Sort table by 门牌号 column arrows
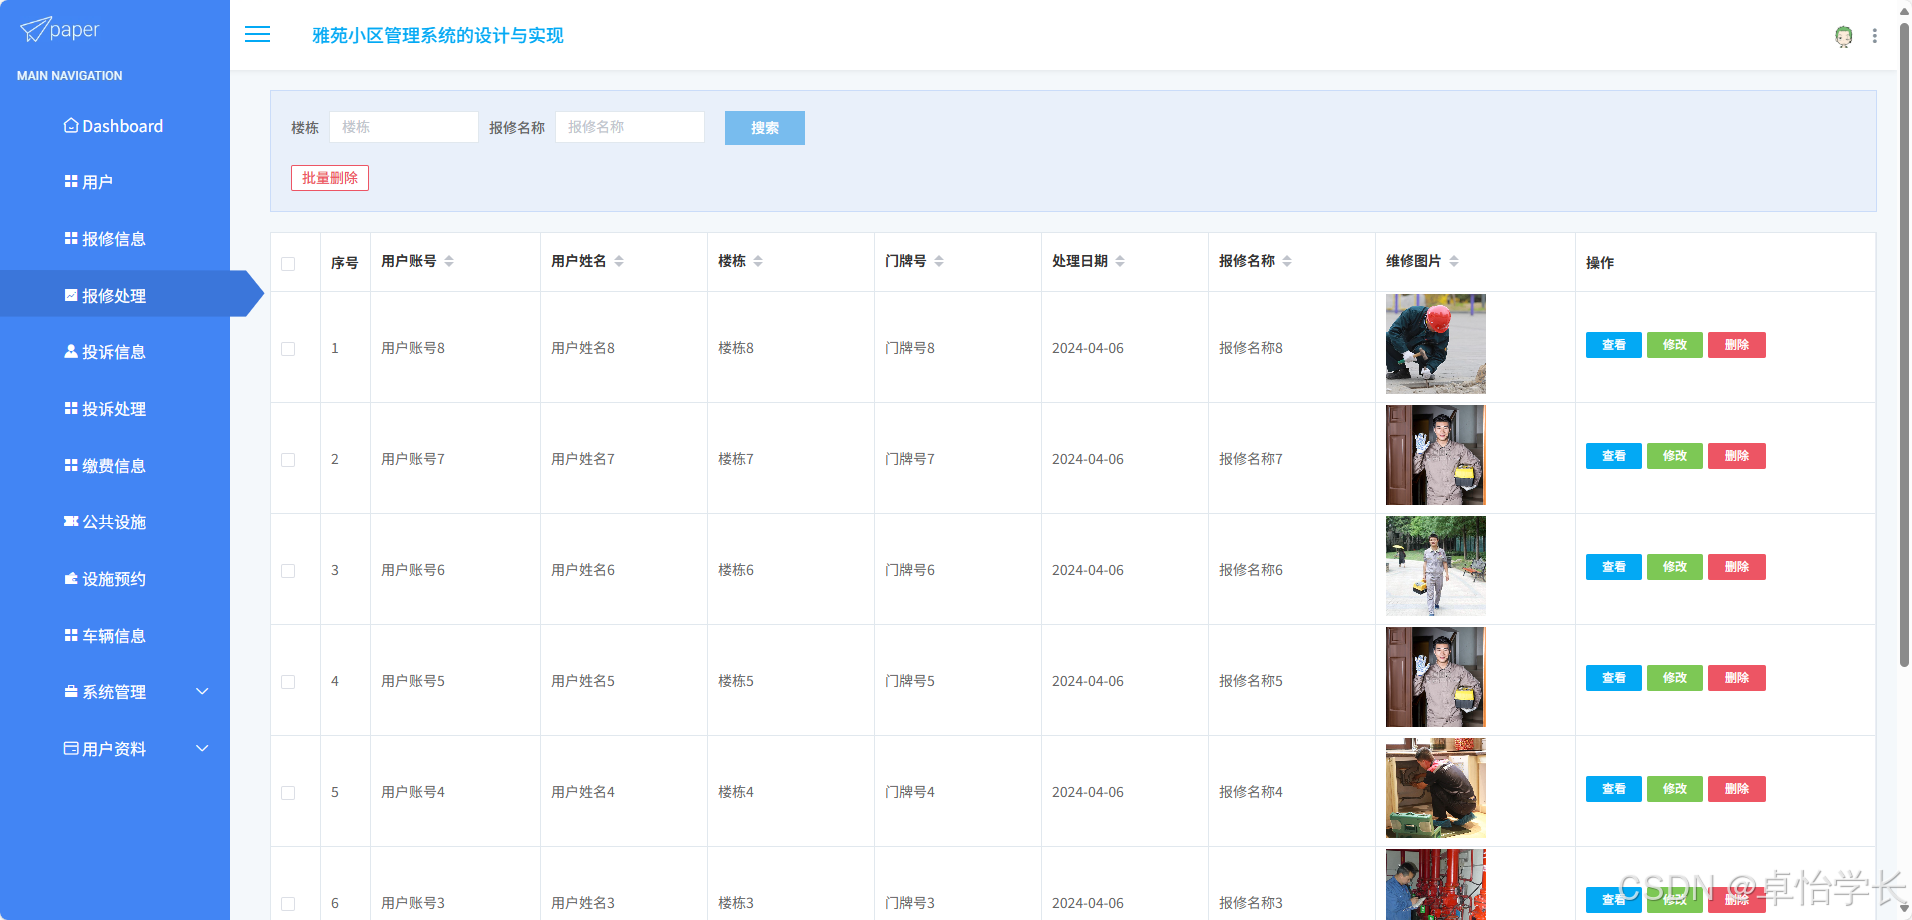The height and width of the screenshot is (920, 1912). tap(939, 261)
